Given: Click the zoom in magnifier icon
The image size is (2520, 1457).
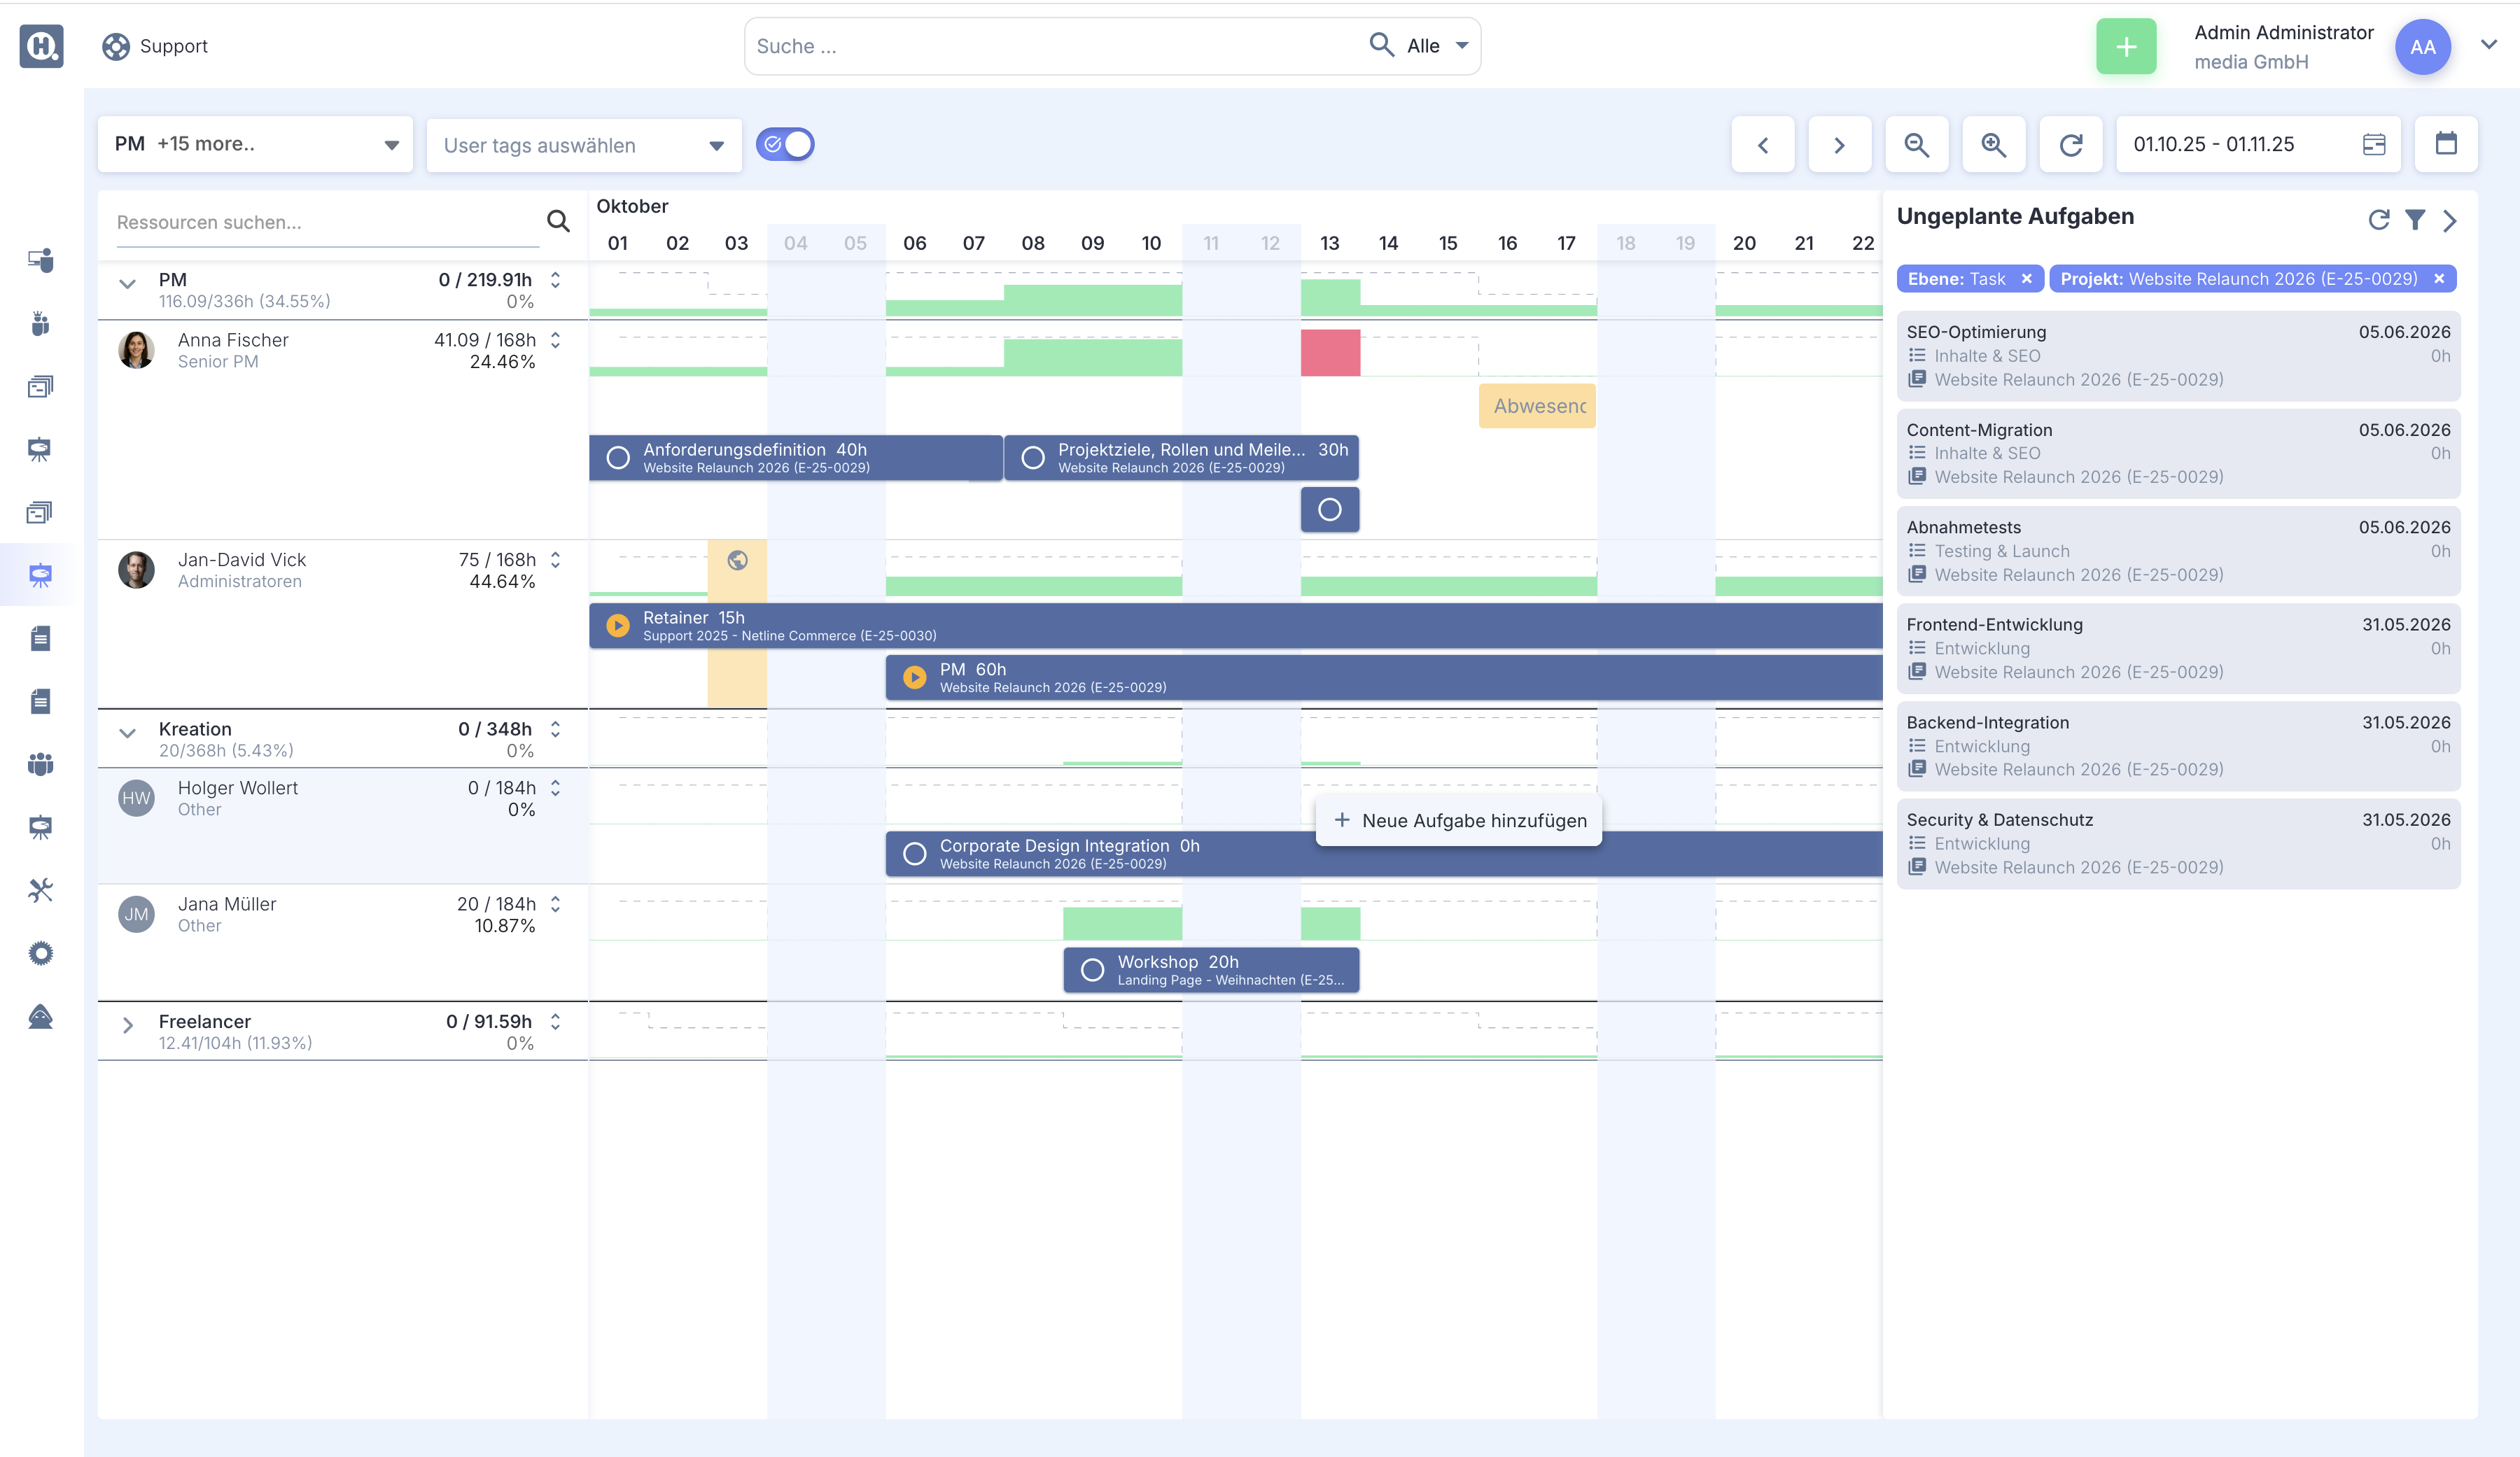Looking at the screenshot, I should coord(1993,145).
